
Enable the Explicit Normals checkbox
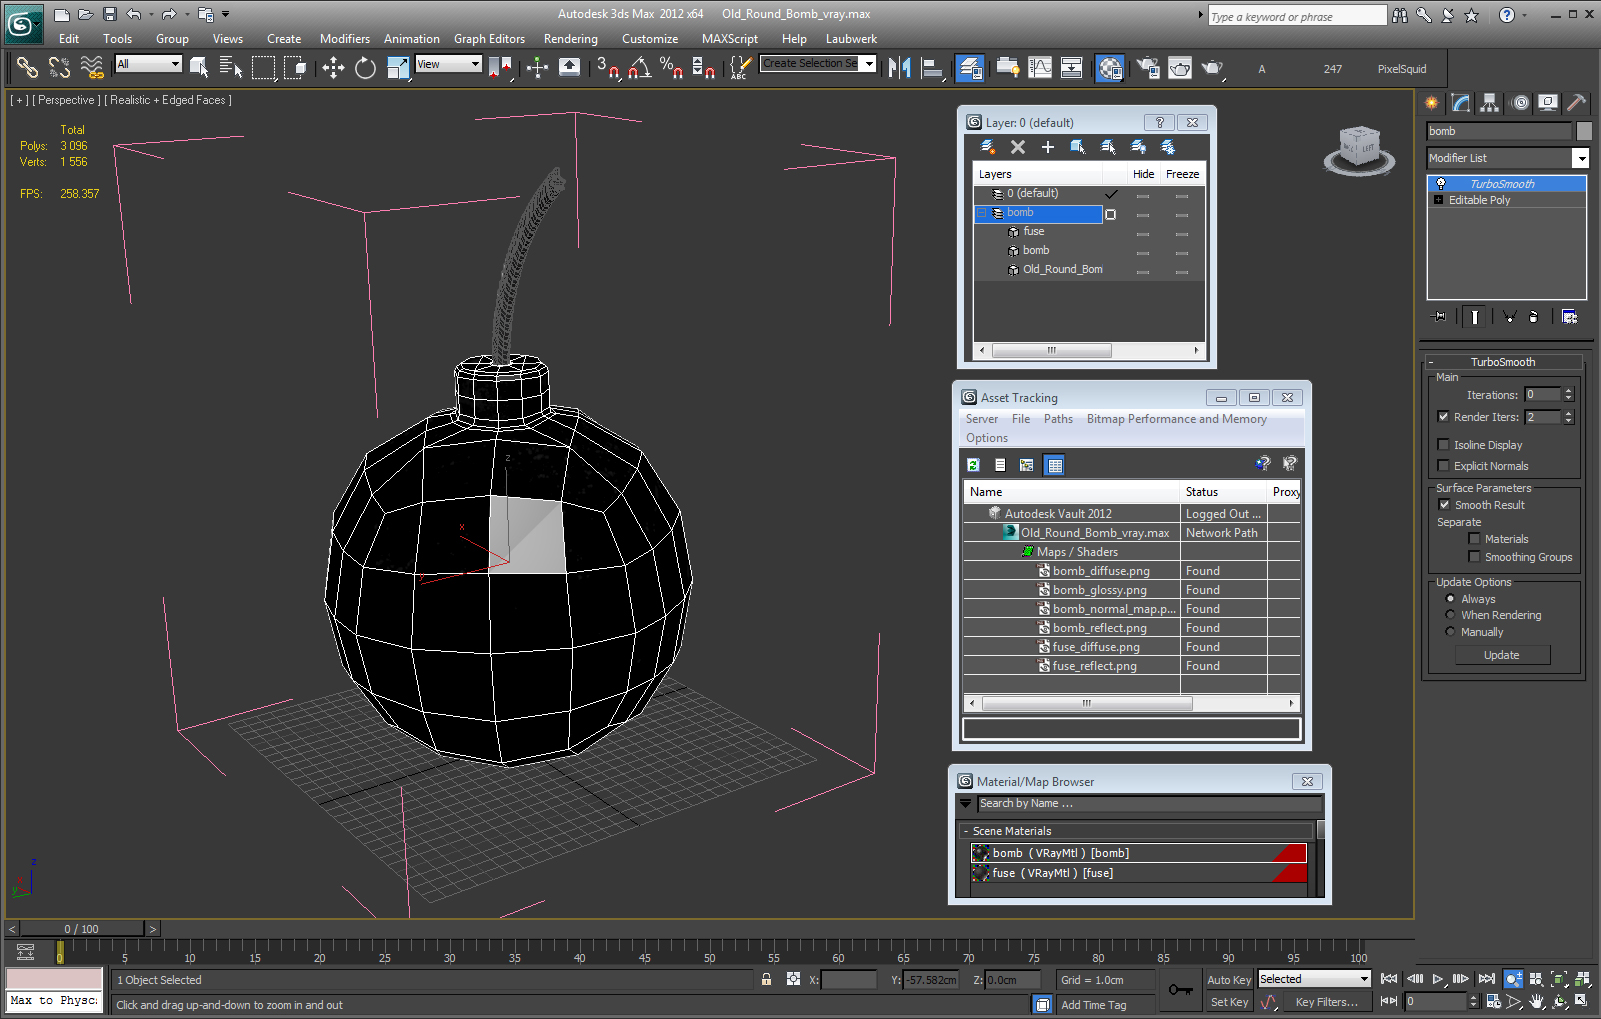pos(1443,466)
